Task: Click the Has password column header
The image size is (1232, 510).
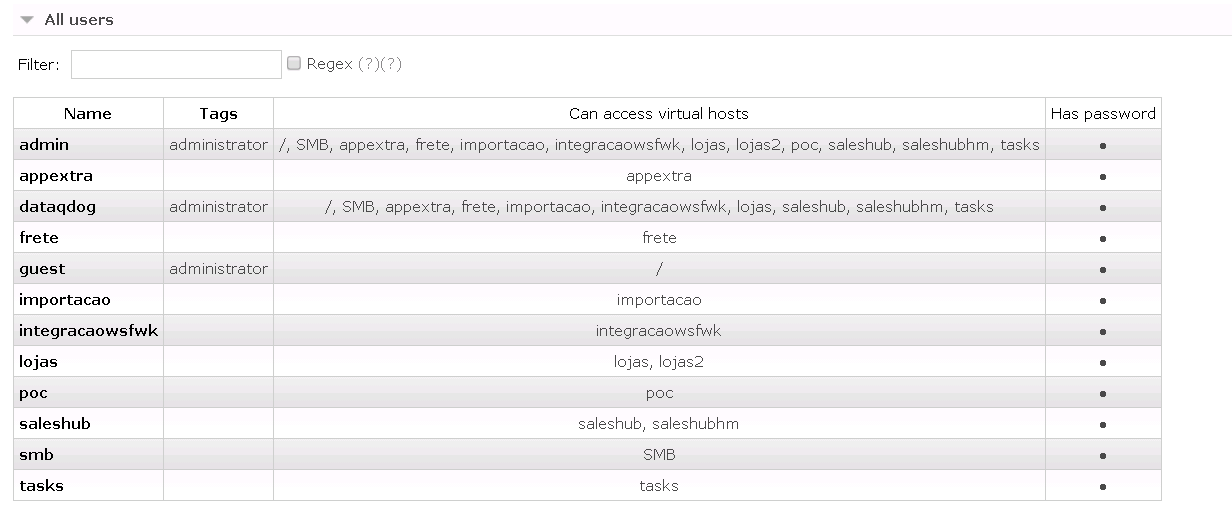Action: (1103, 113)
